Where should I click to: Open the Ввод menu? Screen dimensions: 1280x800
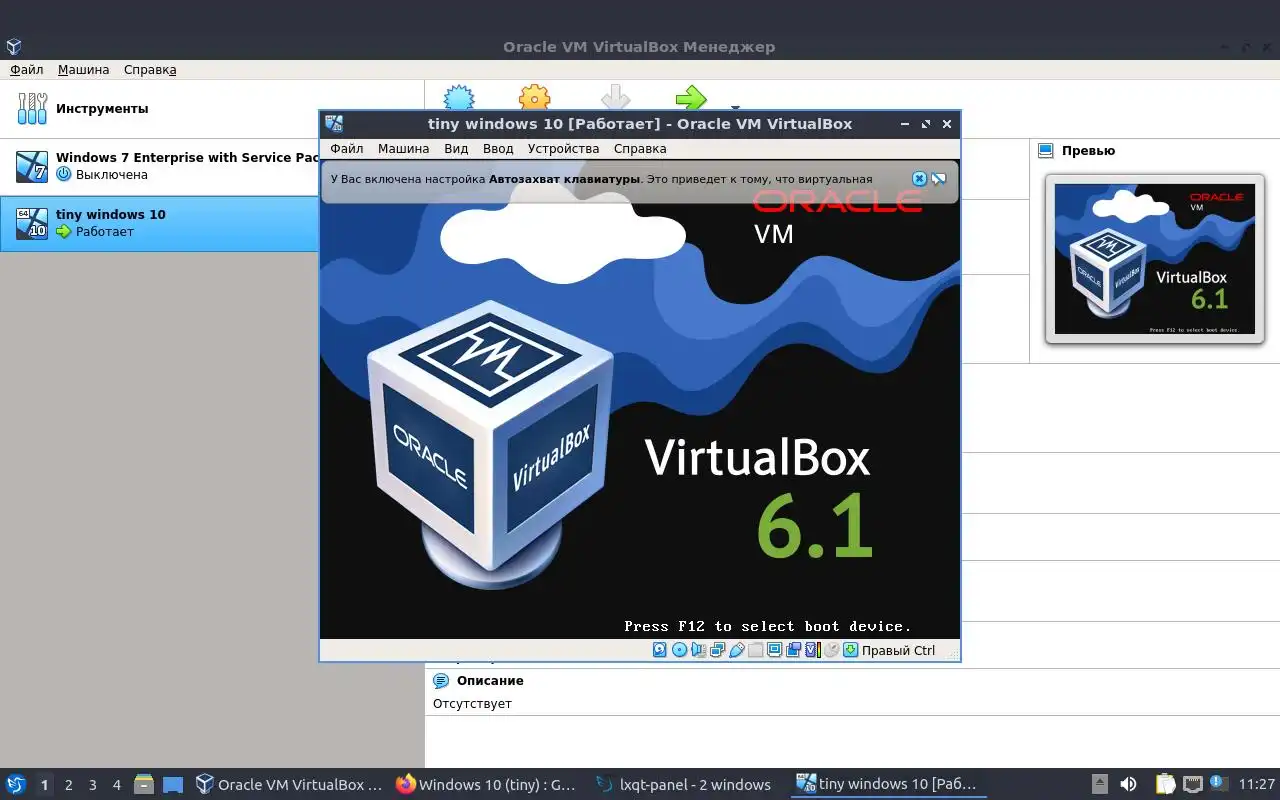(x=498, y=148)
